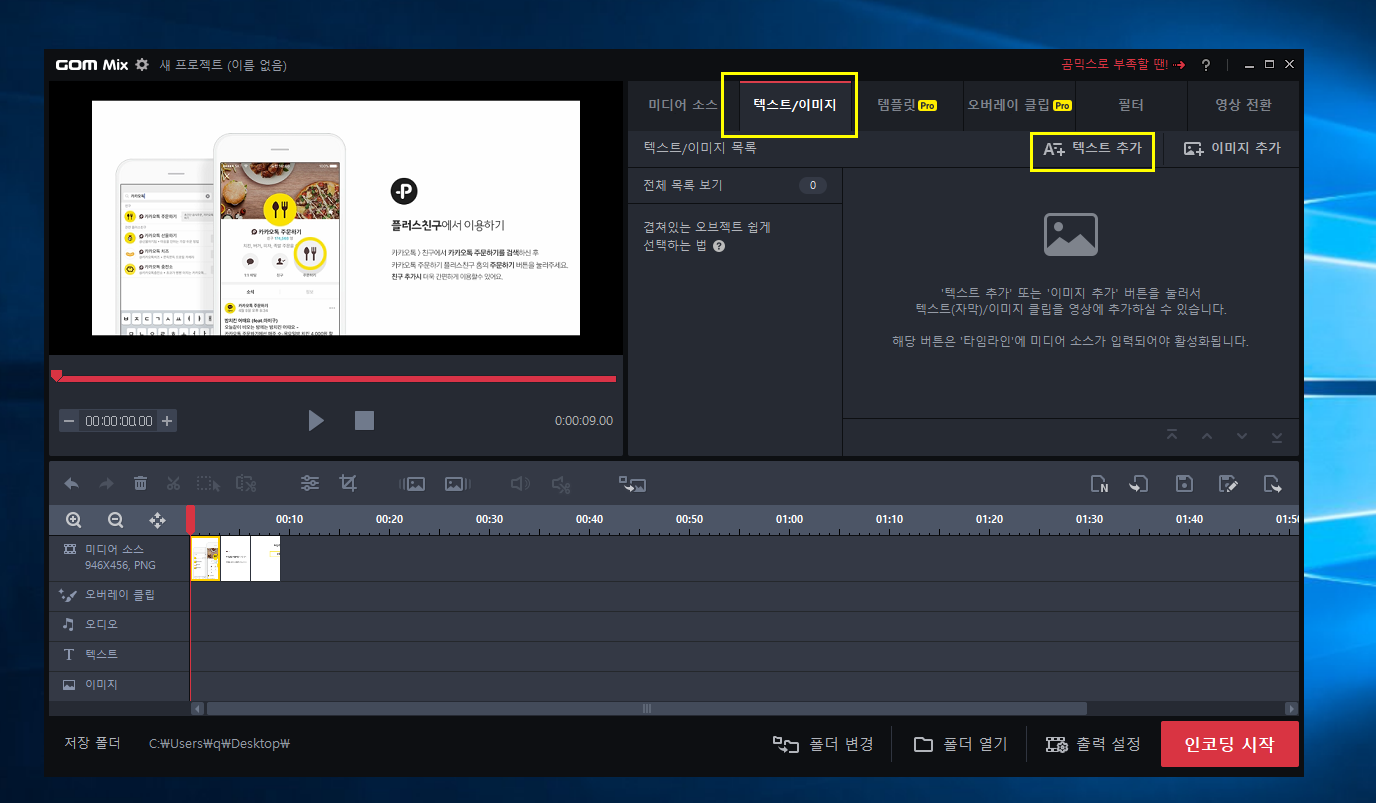Screen dimensions: 1376x803
Task: Move item to top in list
Action: click(1172, 436)
